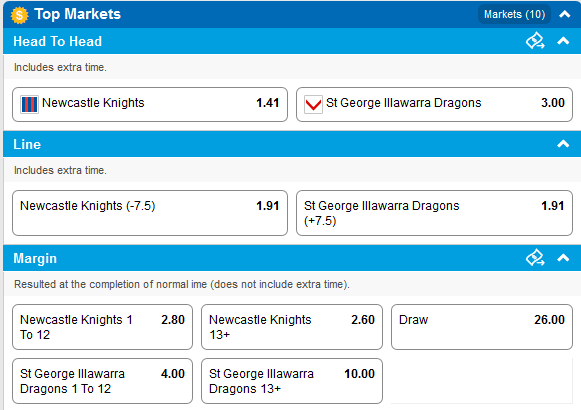Choose Newcastle Knights 1 To 12 margin

(102, 327)
